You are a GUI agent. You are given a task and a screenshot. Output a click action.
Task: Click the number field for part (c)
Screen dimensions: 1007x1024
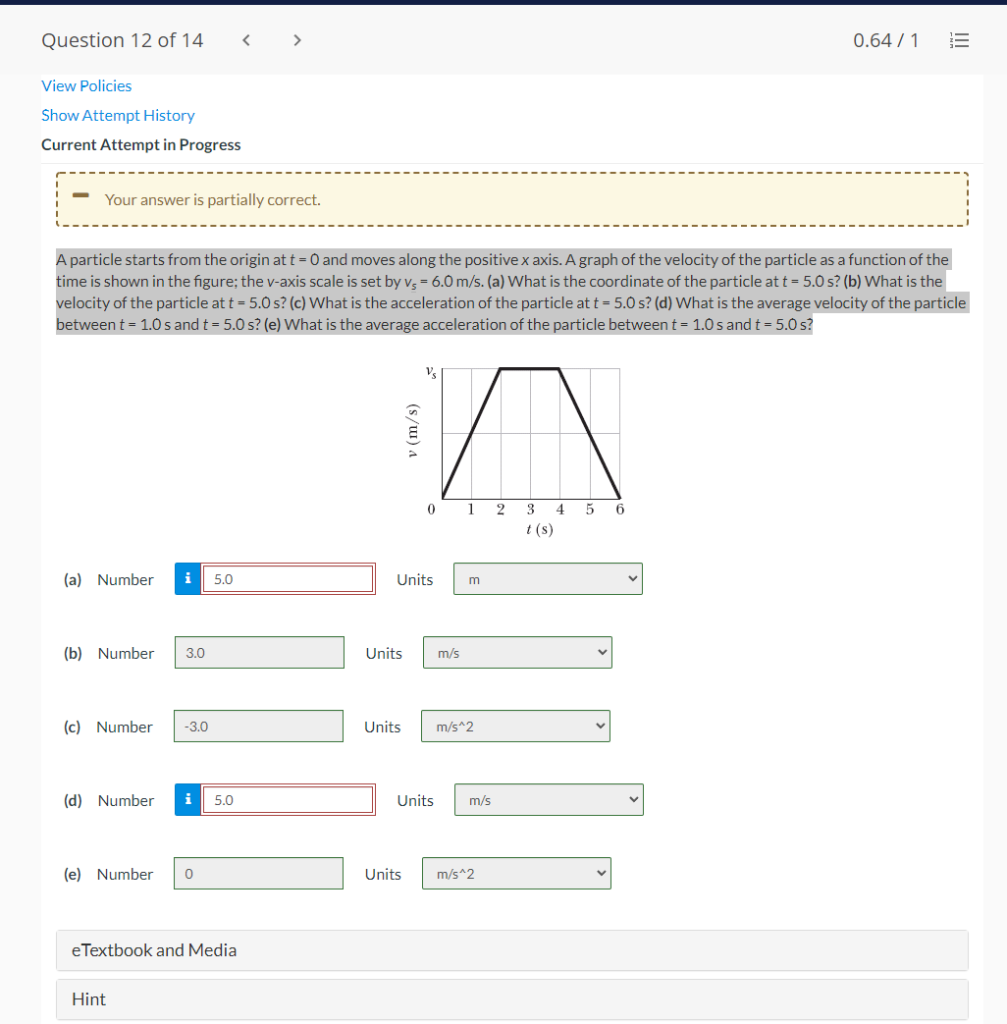[x=259, y=726]
